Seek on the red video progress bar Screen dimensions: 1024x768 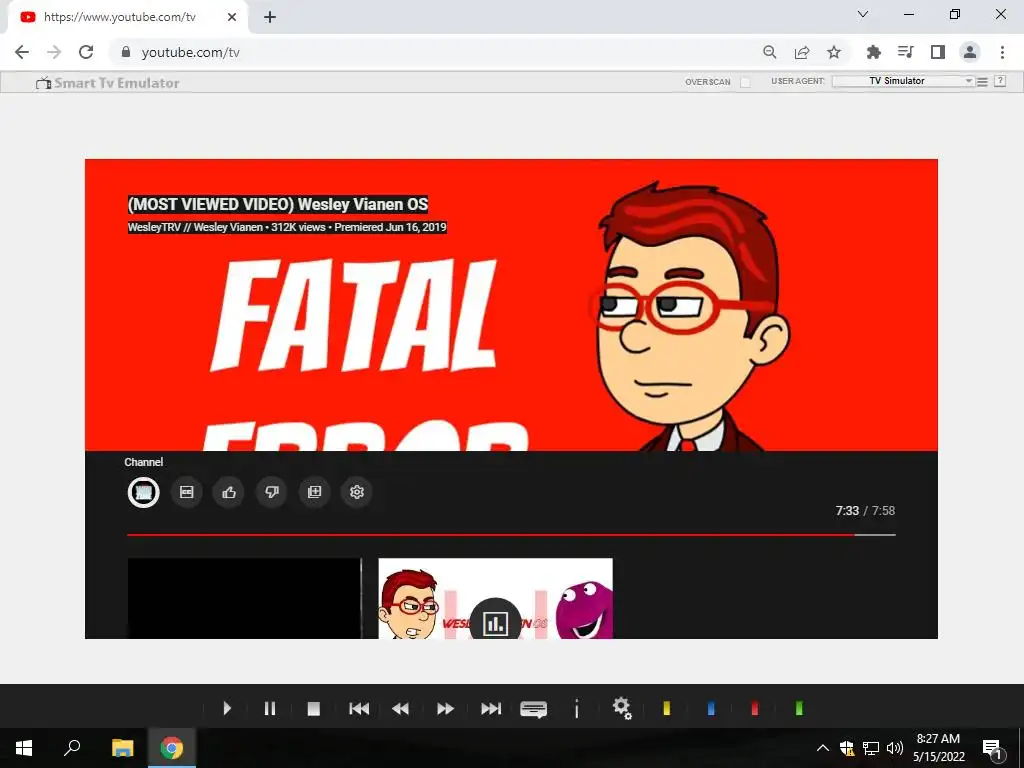coord(511,534)
